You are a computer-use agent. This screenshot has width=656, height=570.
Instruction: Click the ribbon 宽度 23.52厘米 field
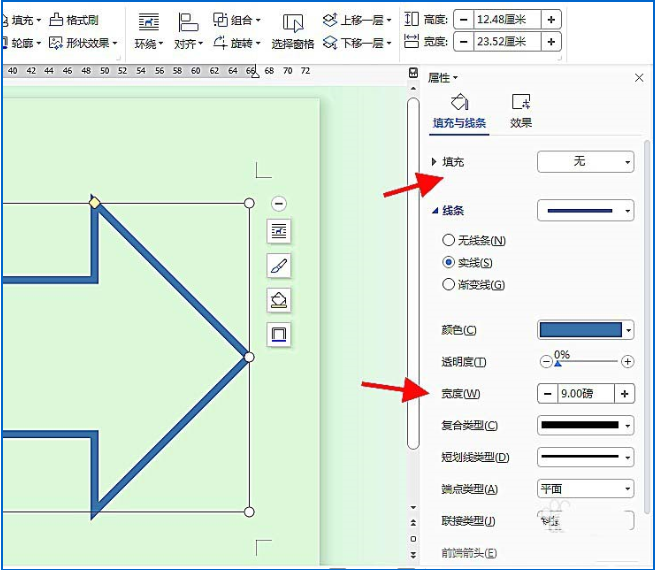point(507,42)
